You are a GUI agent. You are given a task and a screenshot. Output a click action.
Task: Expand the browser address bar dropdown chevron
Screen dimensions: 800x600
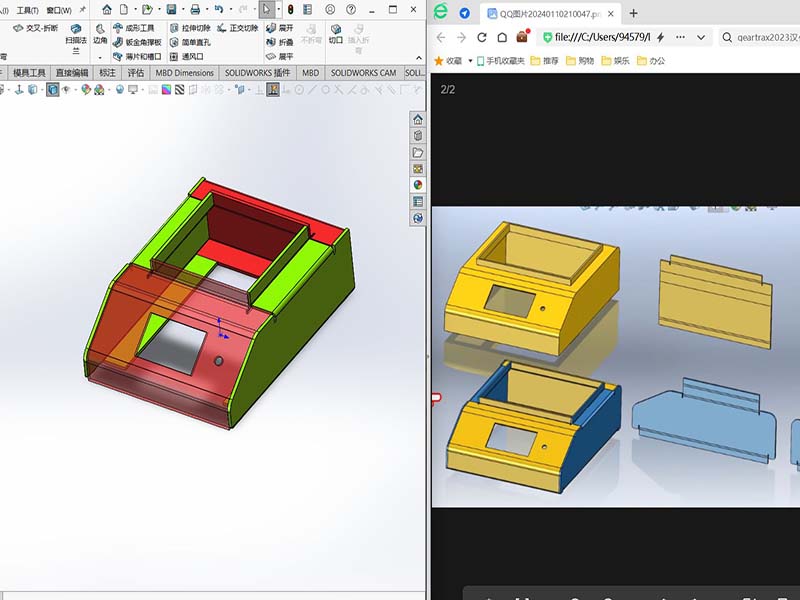pos(700,38)
